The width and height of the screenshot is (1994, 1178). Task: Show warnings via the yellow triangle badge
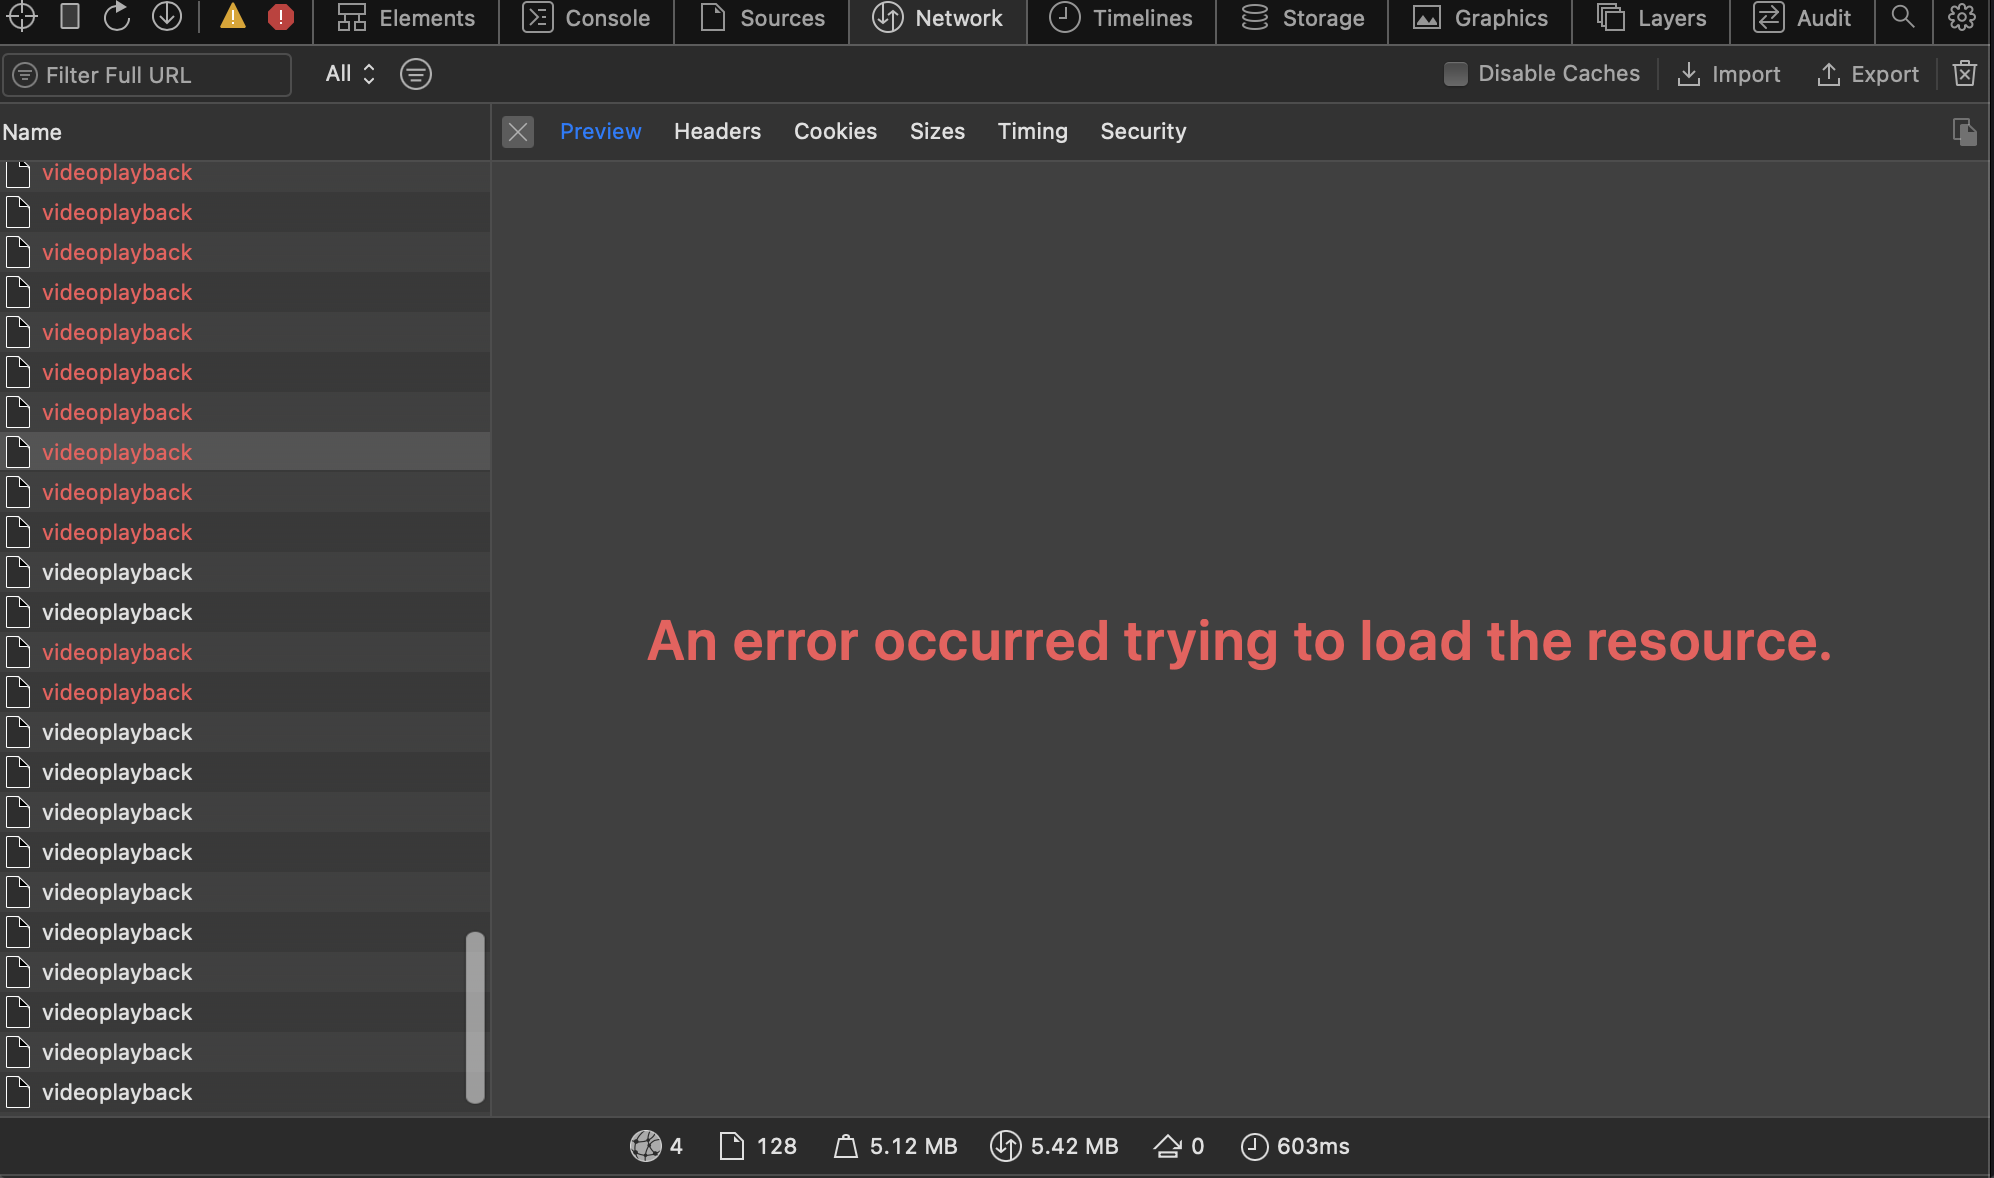[232, 17]
